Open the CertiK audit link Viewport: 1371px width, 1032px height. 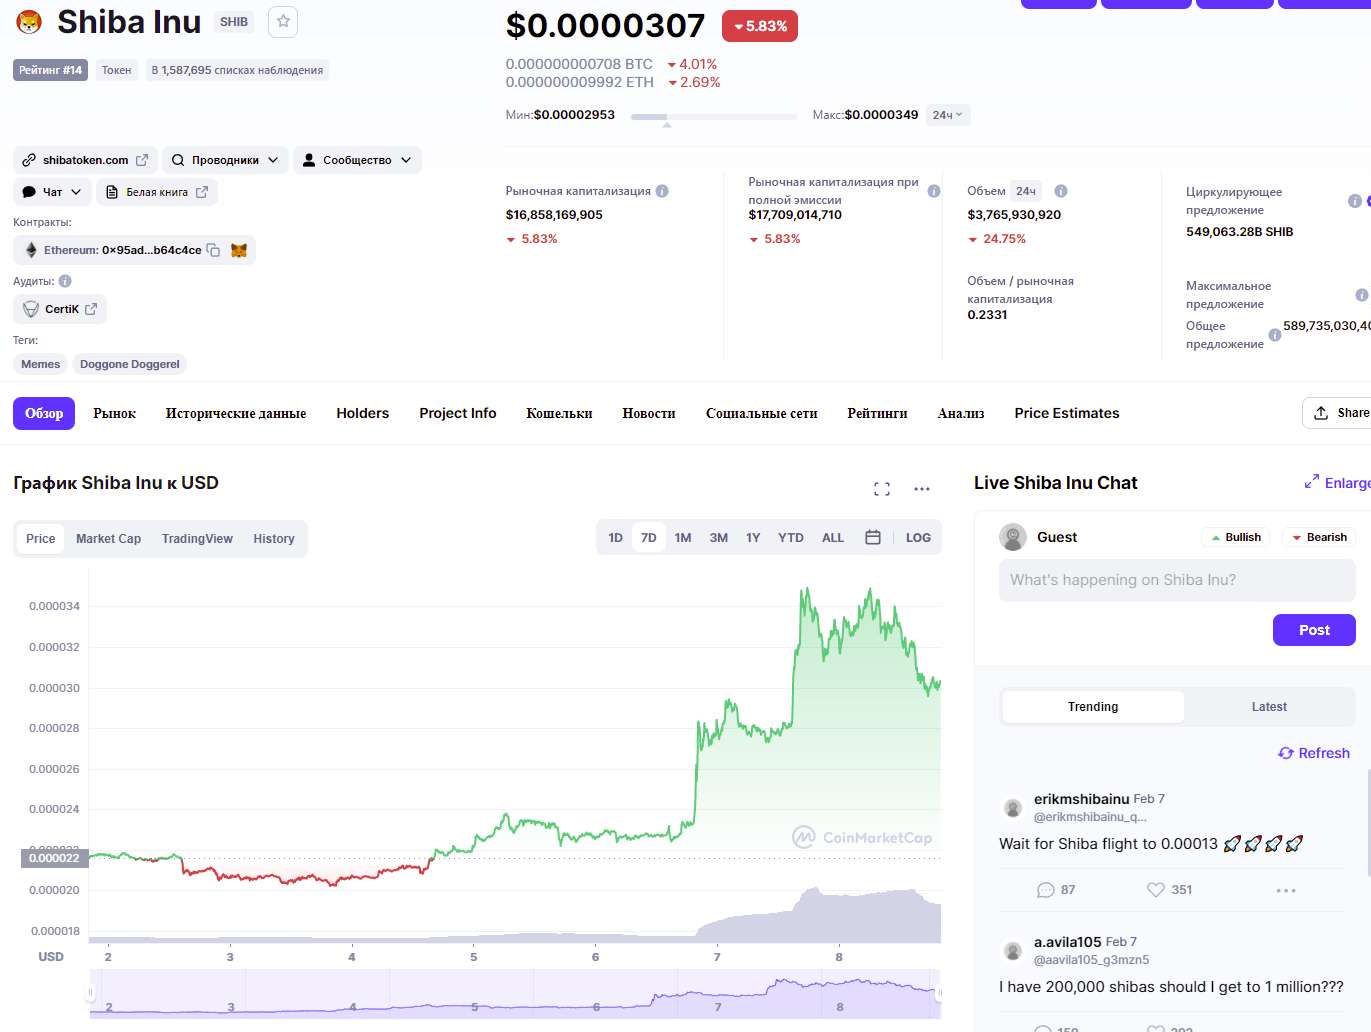click(x=60, y=309)
